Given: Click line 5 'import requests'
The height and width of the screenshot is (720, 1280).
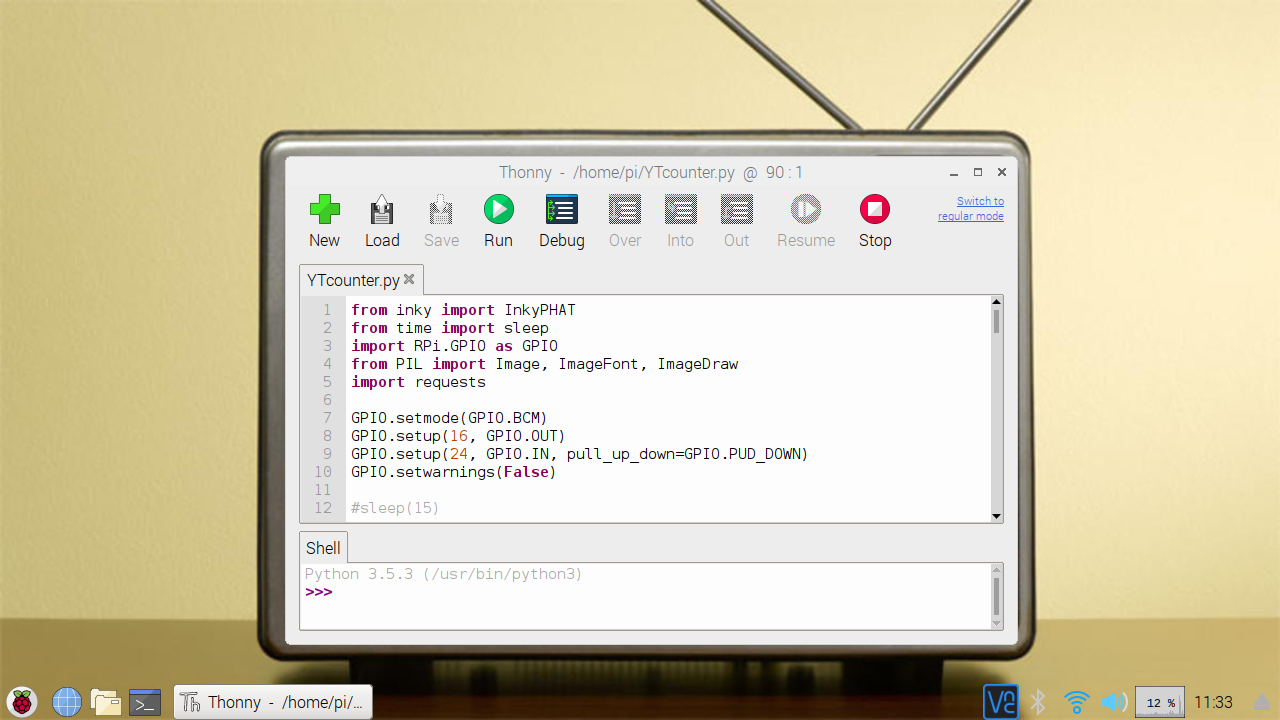Looking at the screenshot, I should point(418,382).
